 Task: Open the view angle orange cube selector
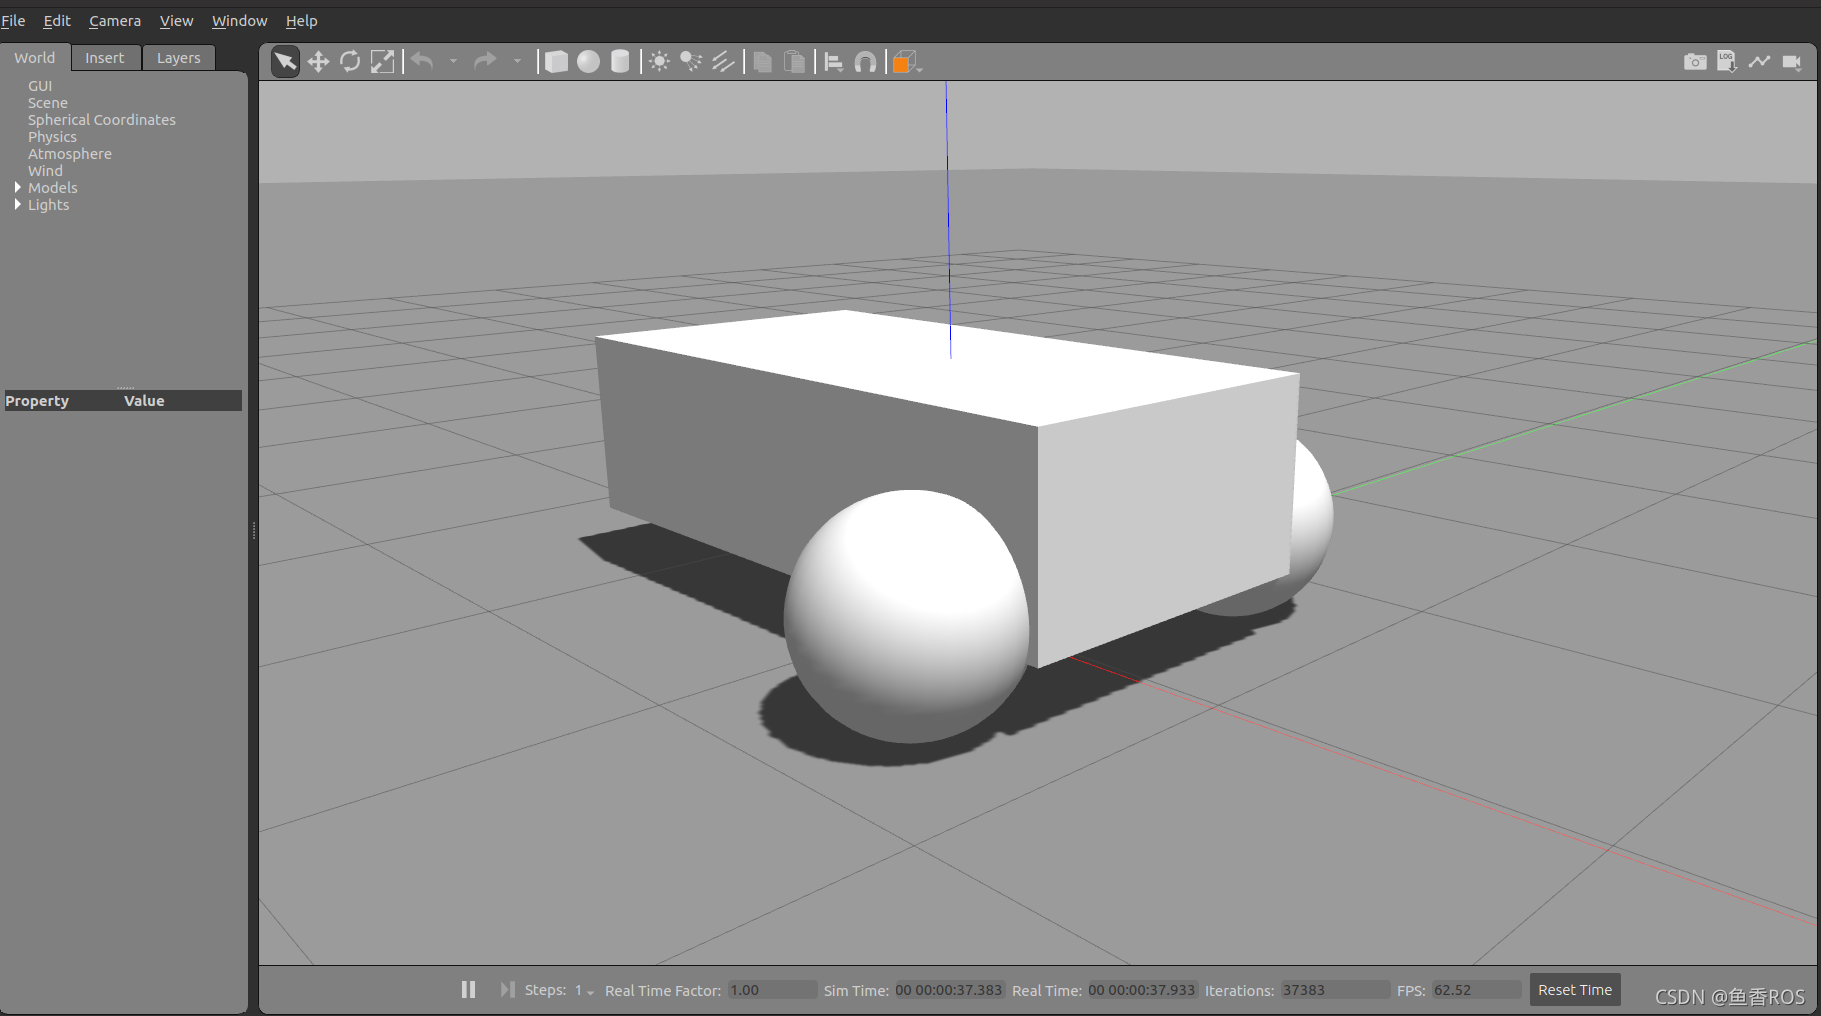click(903, 61)
